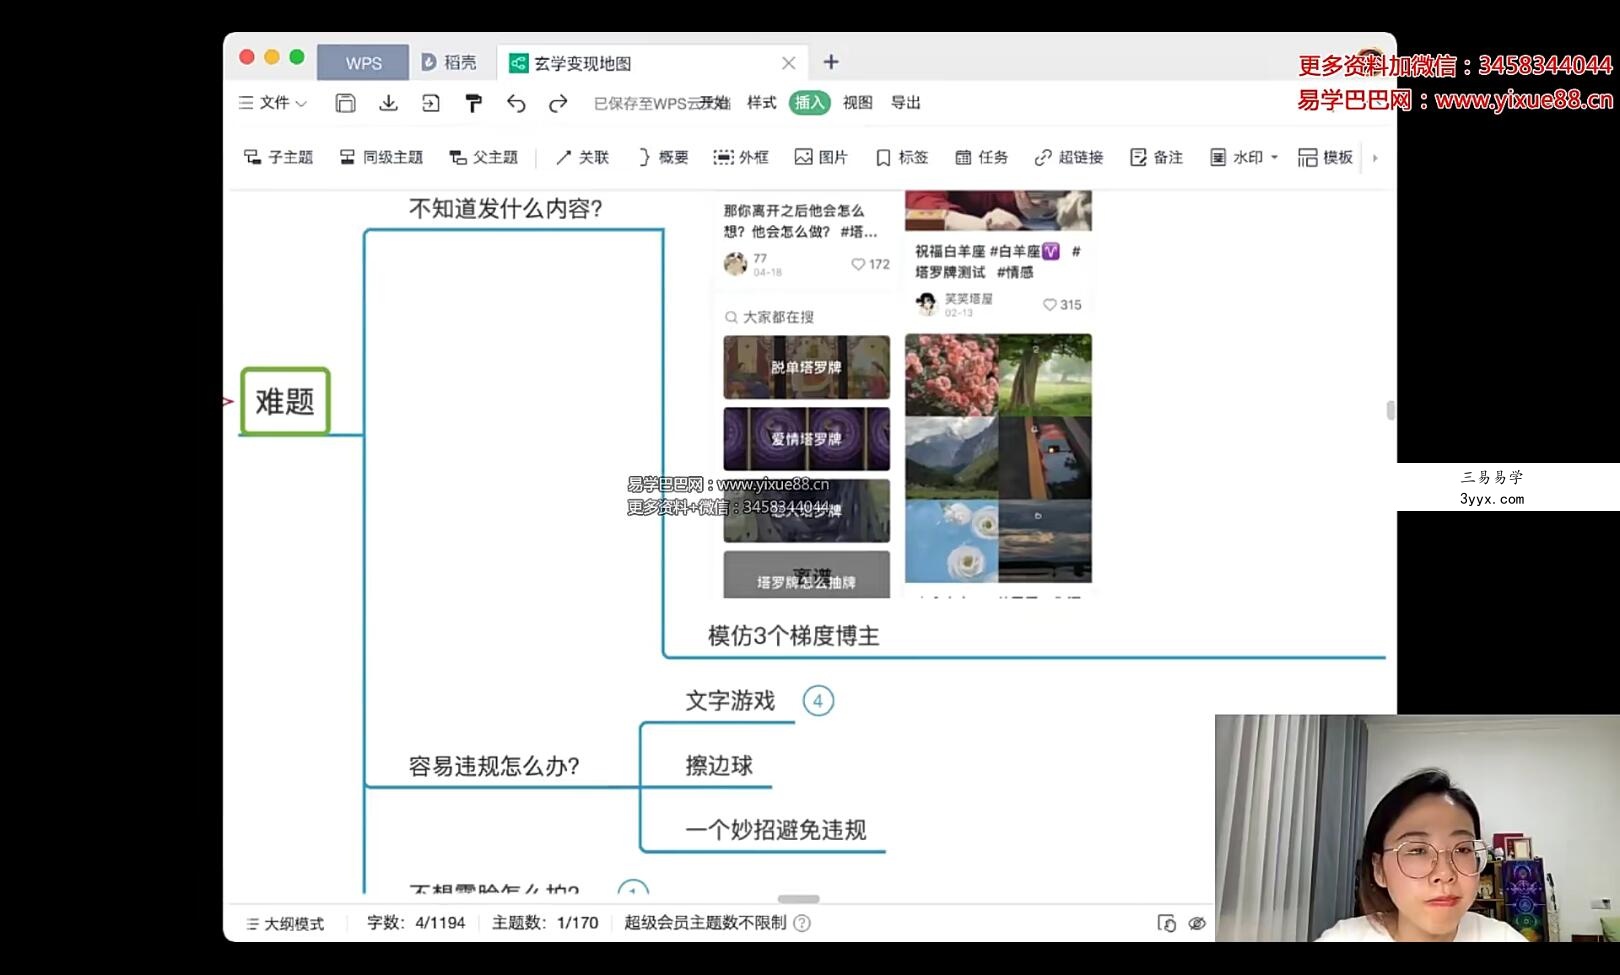Switch to the 开始 ribbon tab
The width and height of the screenshot is (1620, 975).
714,103
